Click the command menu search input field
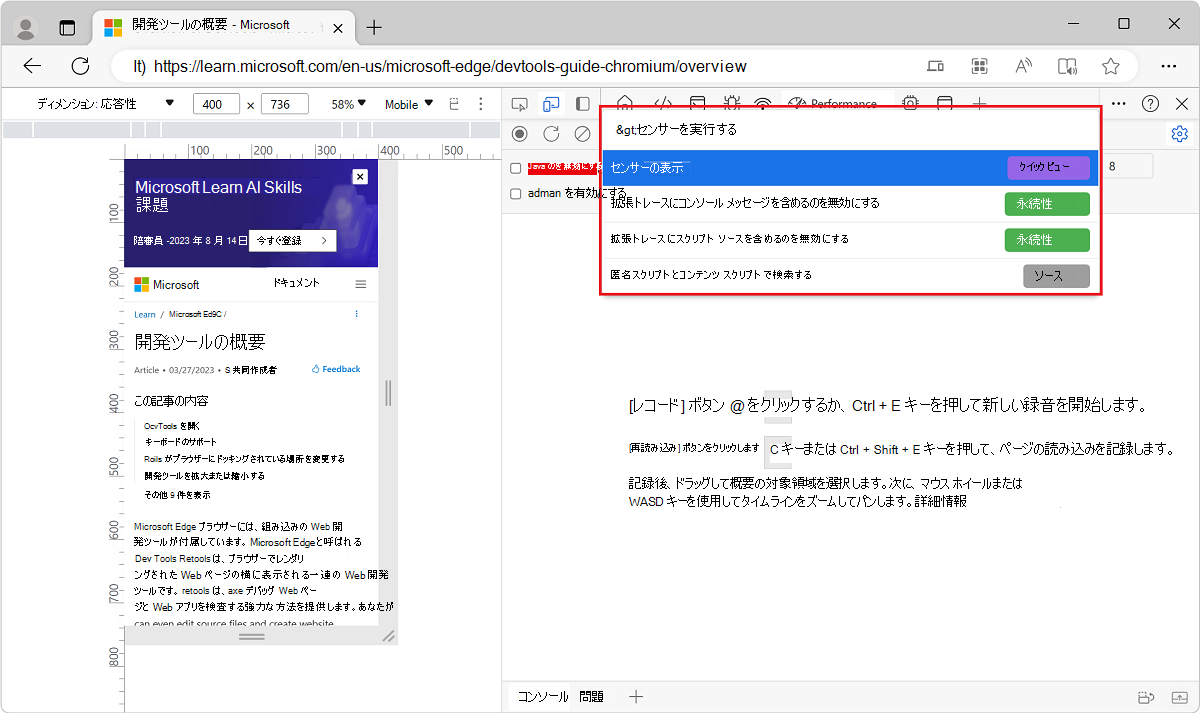Screen dimensions: 1200x713 point(850,130)
